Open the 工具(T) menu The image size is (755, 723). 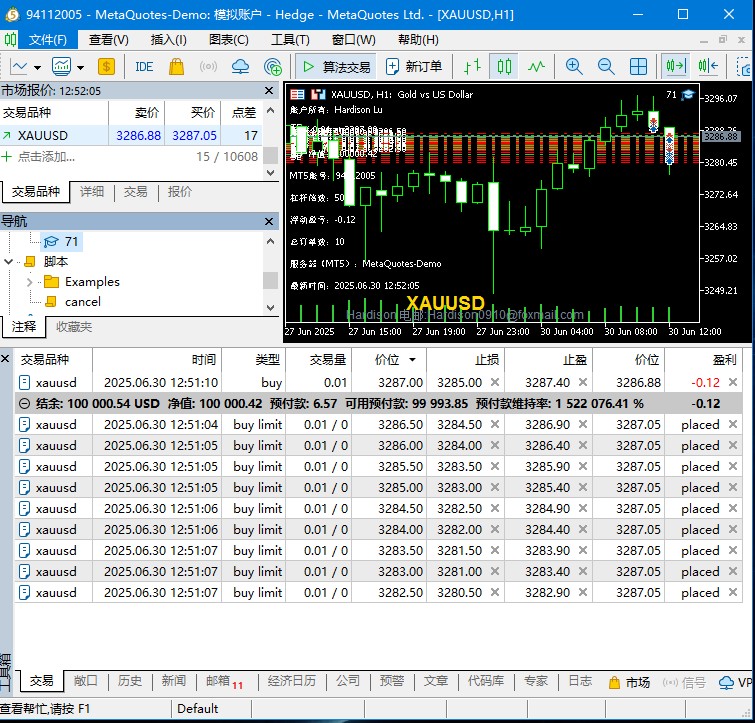coord(290,39)
